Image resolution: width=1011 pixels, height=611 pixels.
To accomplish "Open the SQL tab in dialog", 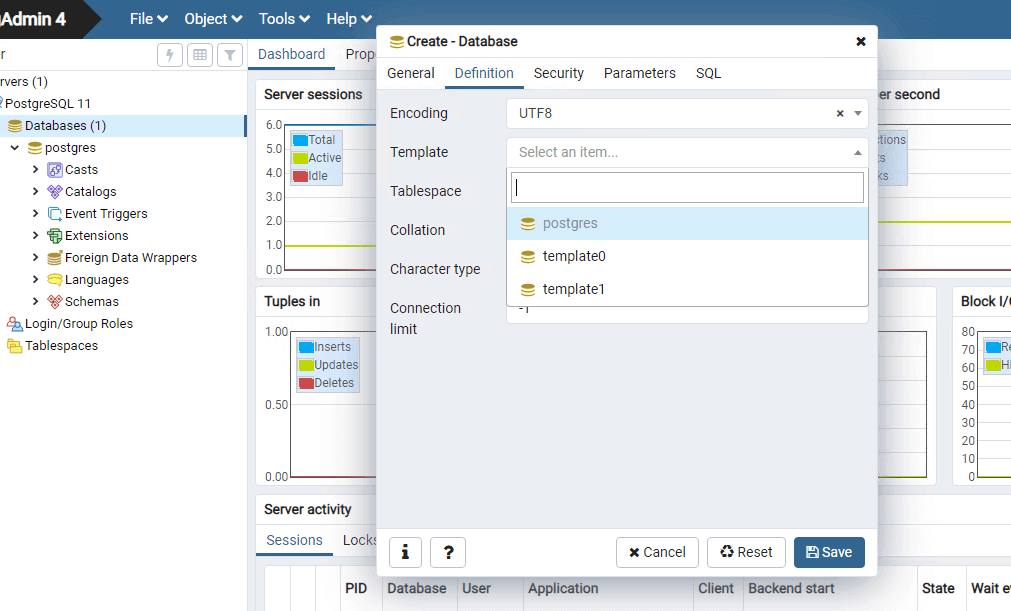I will [x=708, y=73].
